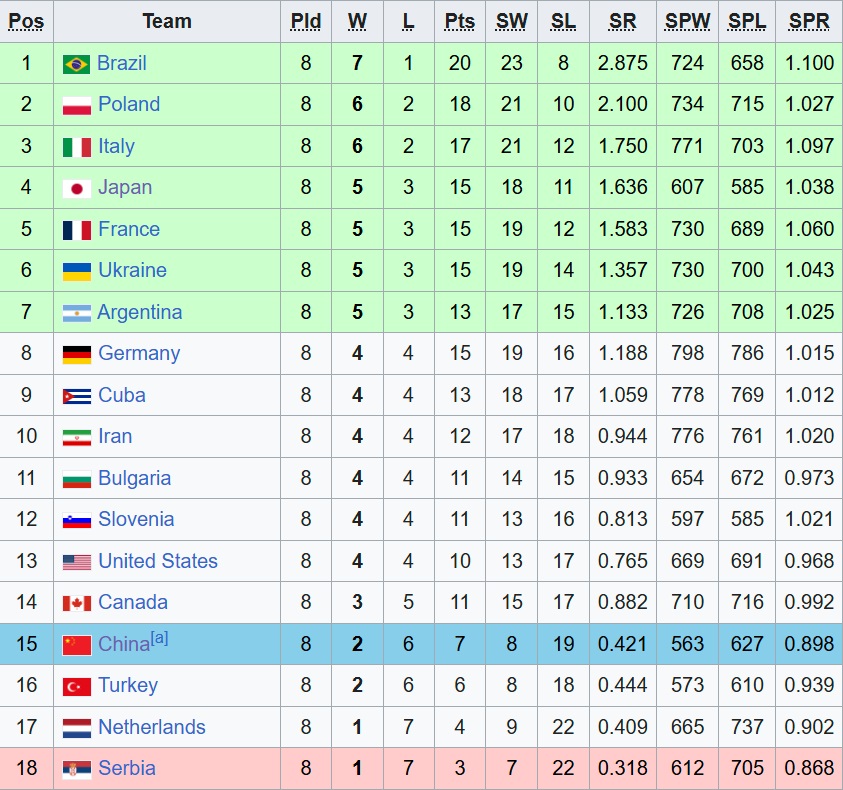Viewport: 843px width, 790px height.
Task: Click the United States flag icon
Action: [76, 562]
